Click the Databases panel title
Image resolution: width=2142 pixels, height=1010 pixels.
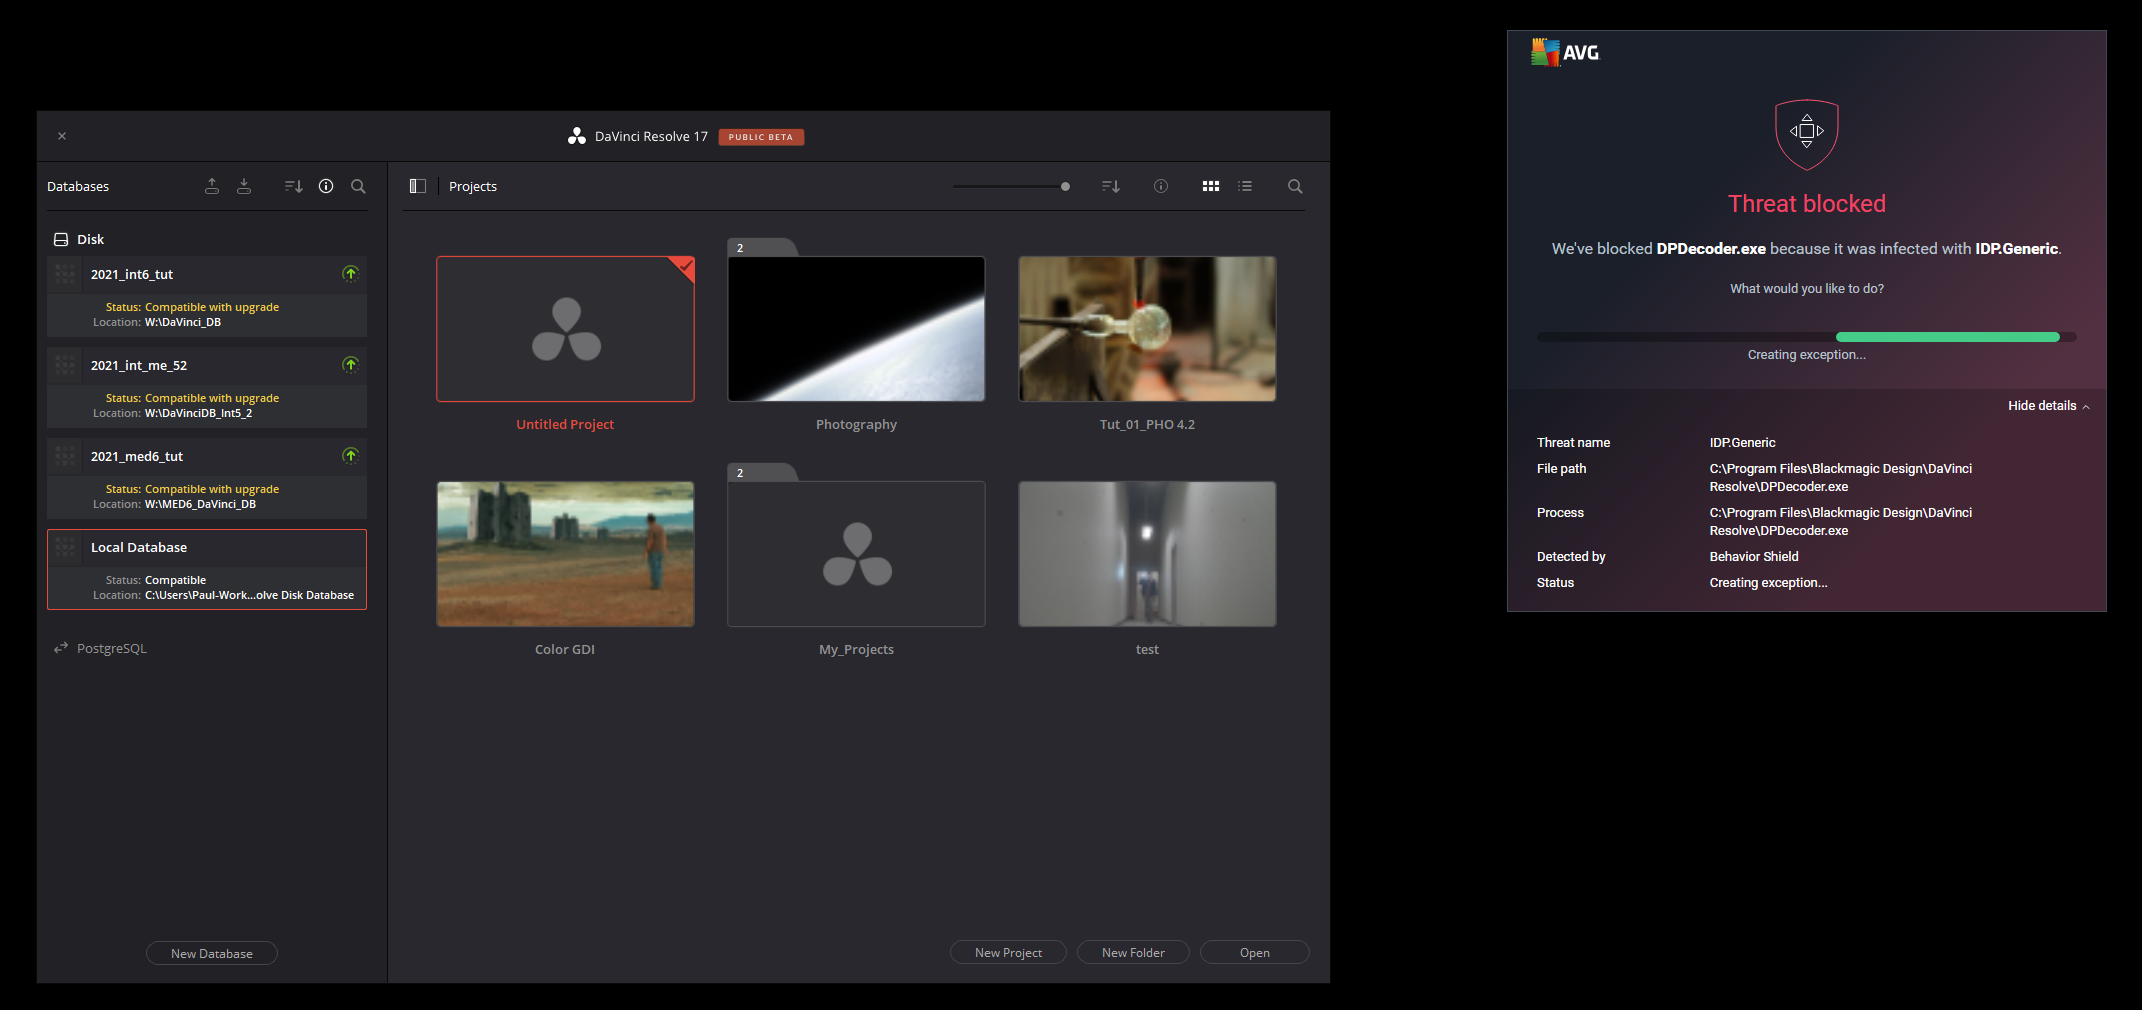pos(78,186)
